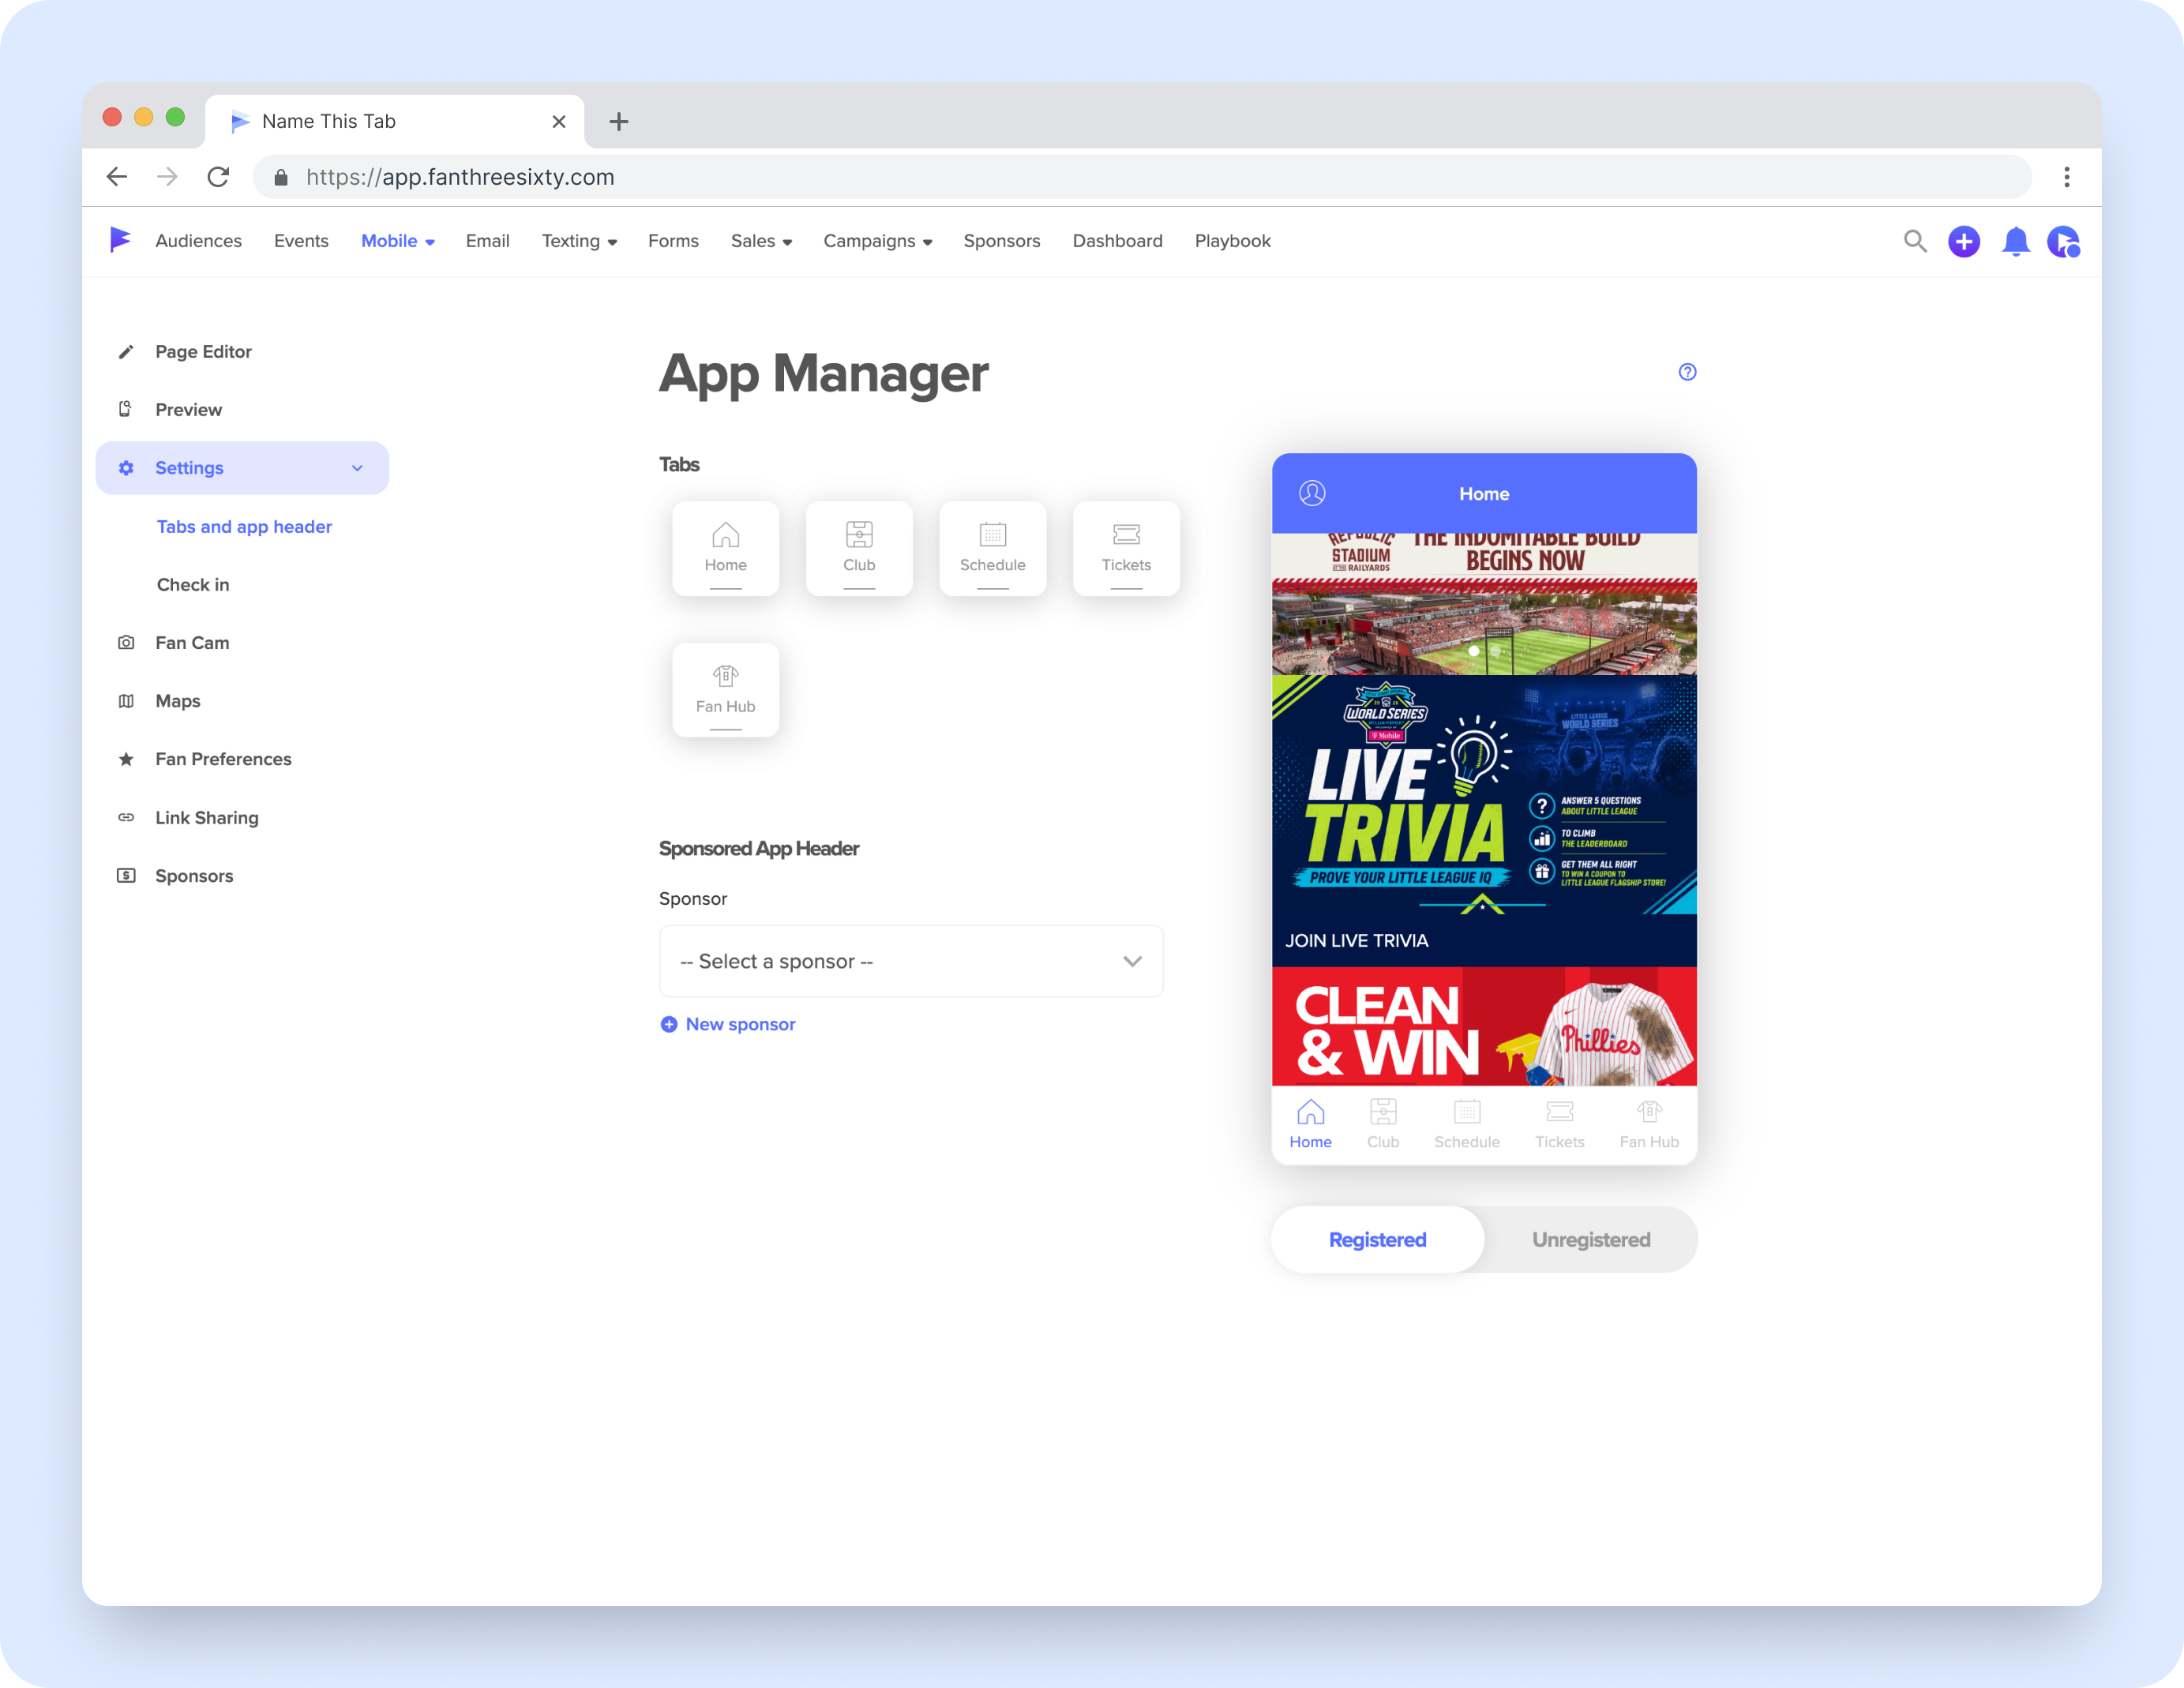Tap Club in phone preview bottom bar
The image size is (2184, 1688).
coord(1383,1124)
